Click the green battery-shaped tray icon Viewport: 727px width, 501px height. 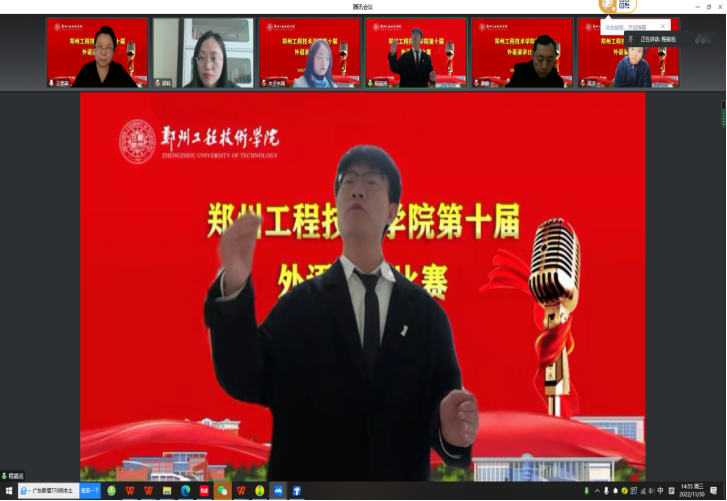[587, 491]
